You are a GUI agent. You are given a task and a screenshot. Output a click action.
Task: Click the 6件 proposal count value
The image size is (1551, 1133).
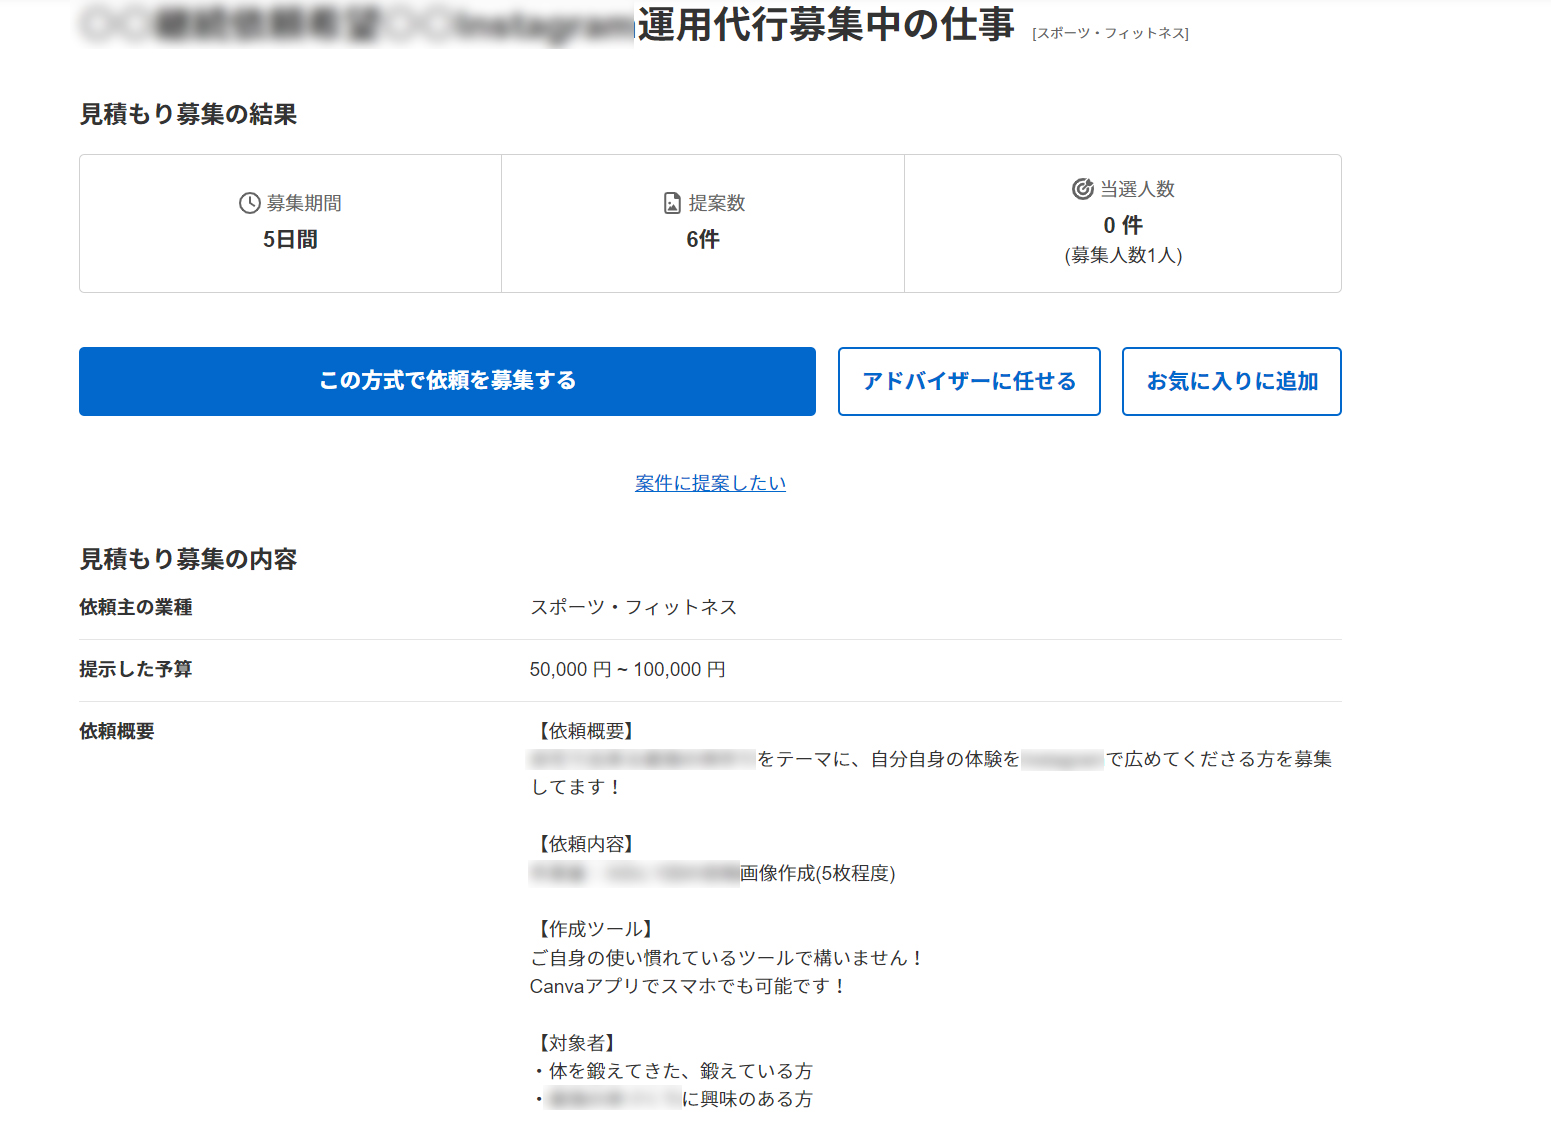coord(702,239)
